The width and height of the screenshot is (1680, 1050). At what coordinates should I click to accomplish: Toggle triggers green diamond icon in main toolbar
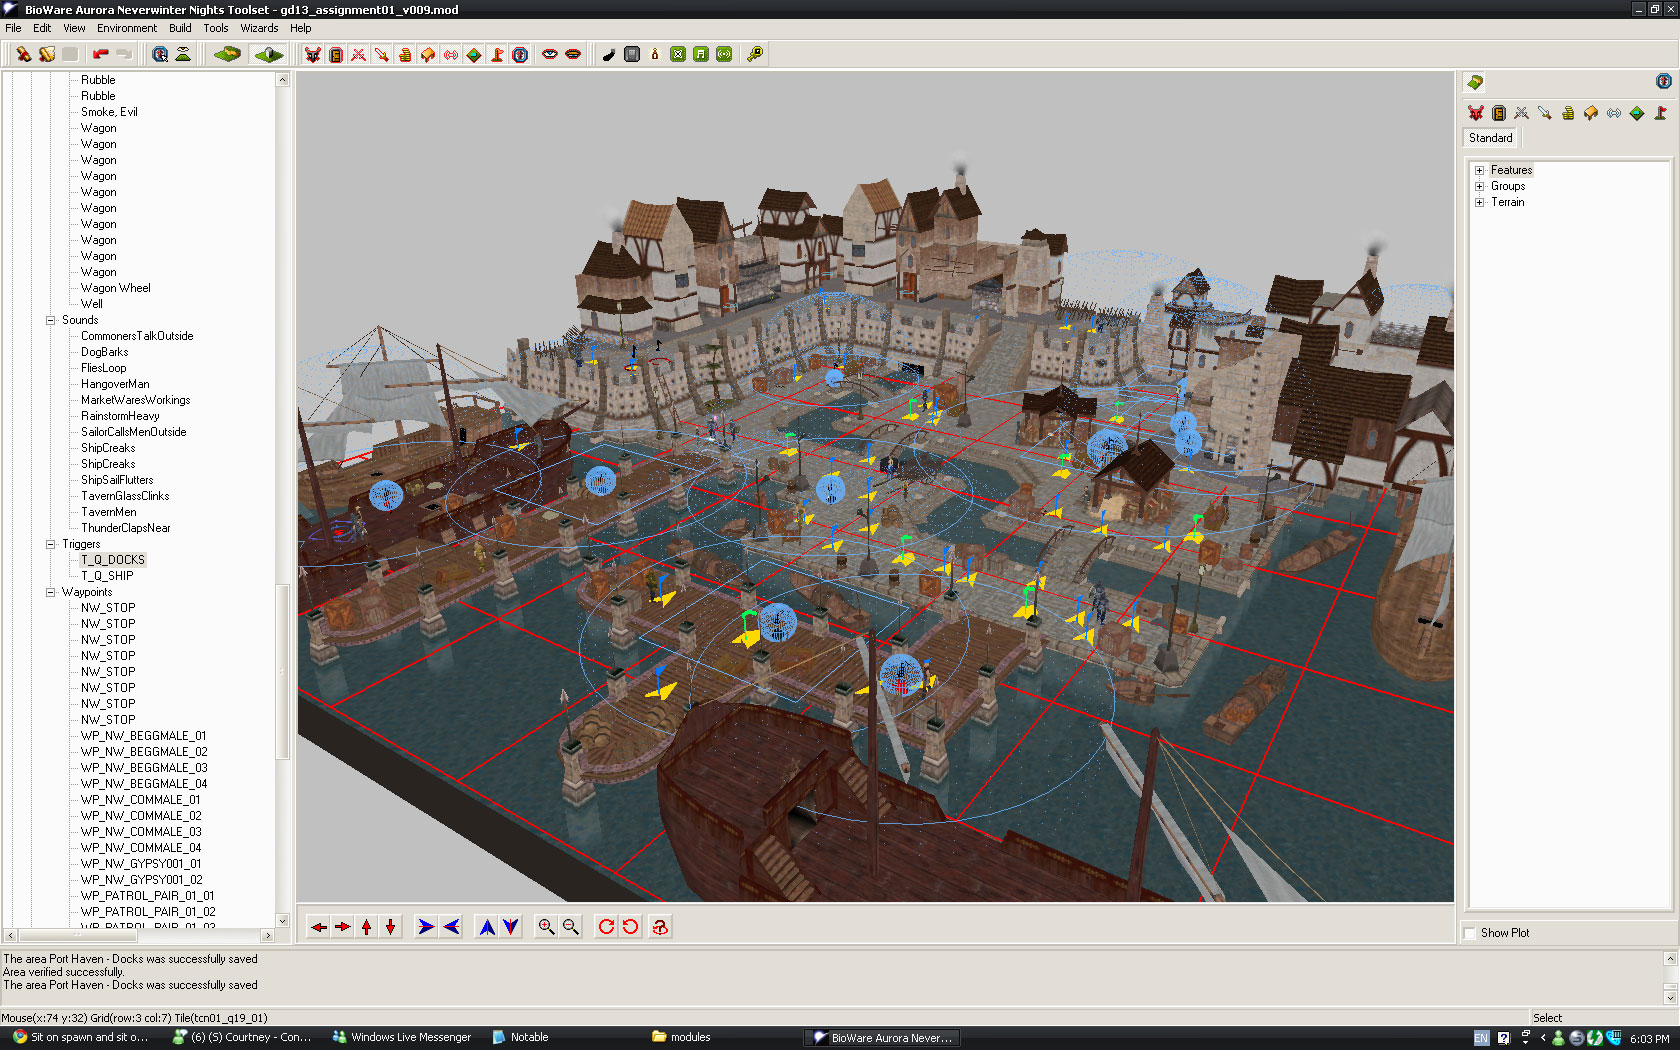tap(474, 54)
